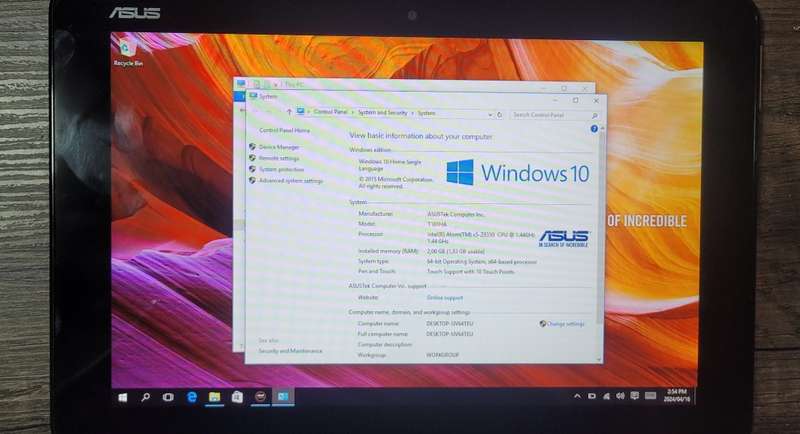Open the Action Center notifications icon

pyautogui.click(x=634, y=396)
